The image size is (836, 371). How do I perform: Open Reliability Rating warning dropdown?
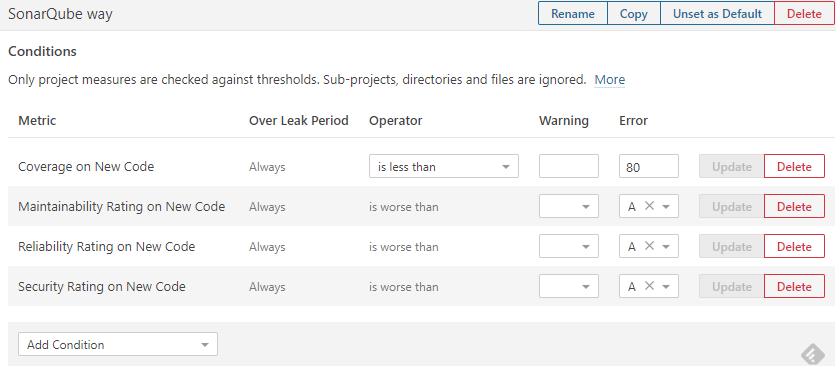[568, 246]
